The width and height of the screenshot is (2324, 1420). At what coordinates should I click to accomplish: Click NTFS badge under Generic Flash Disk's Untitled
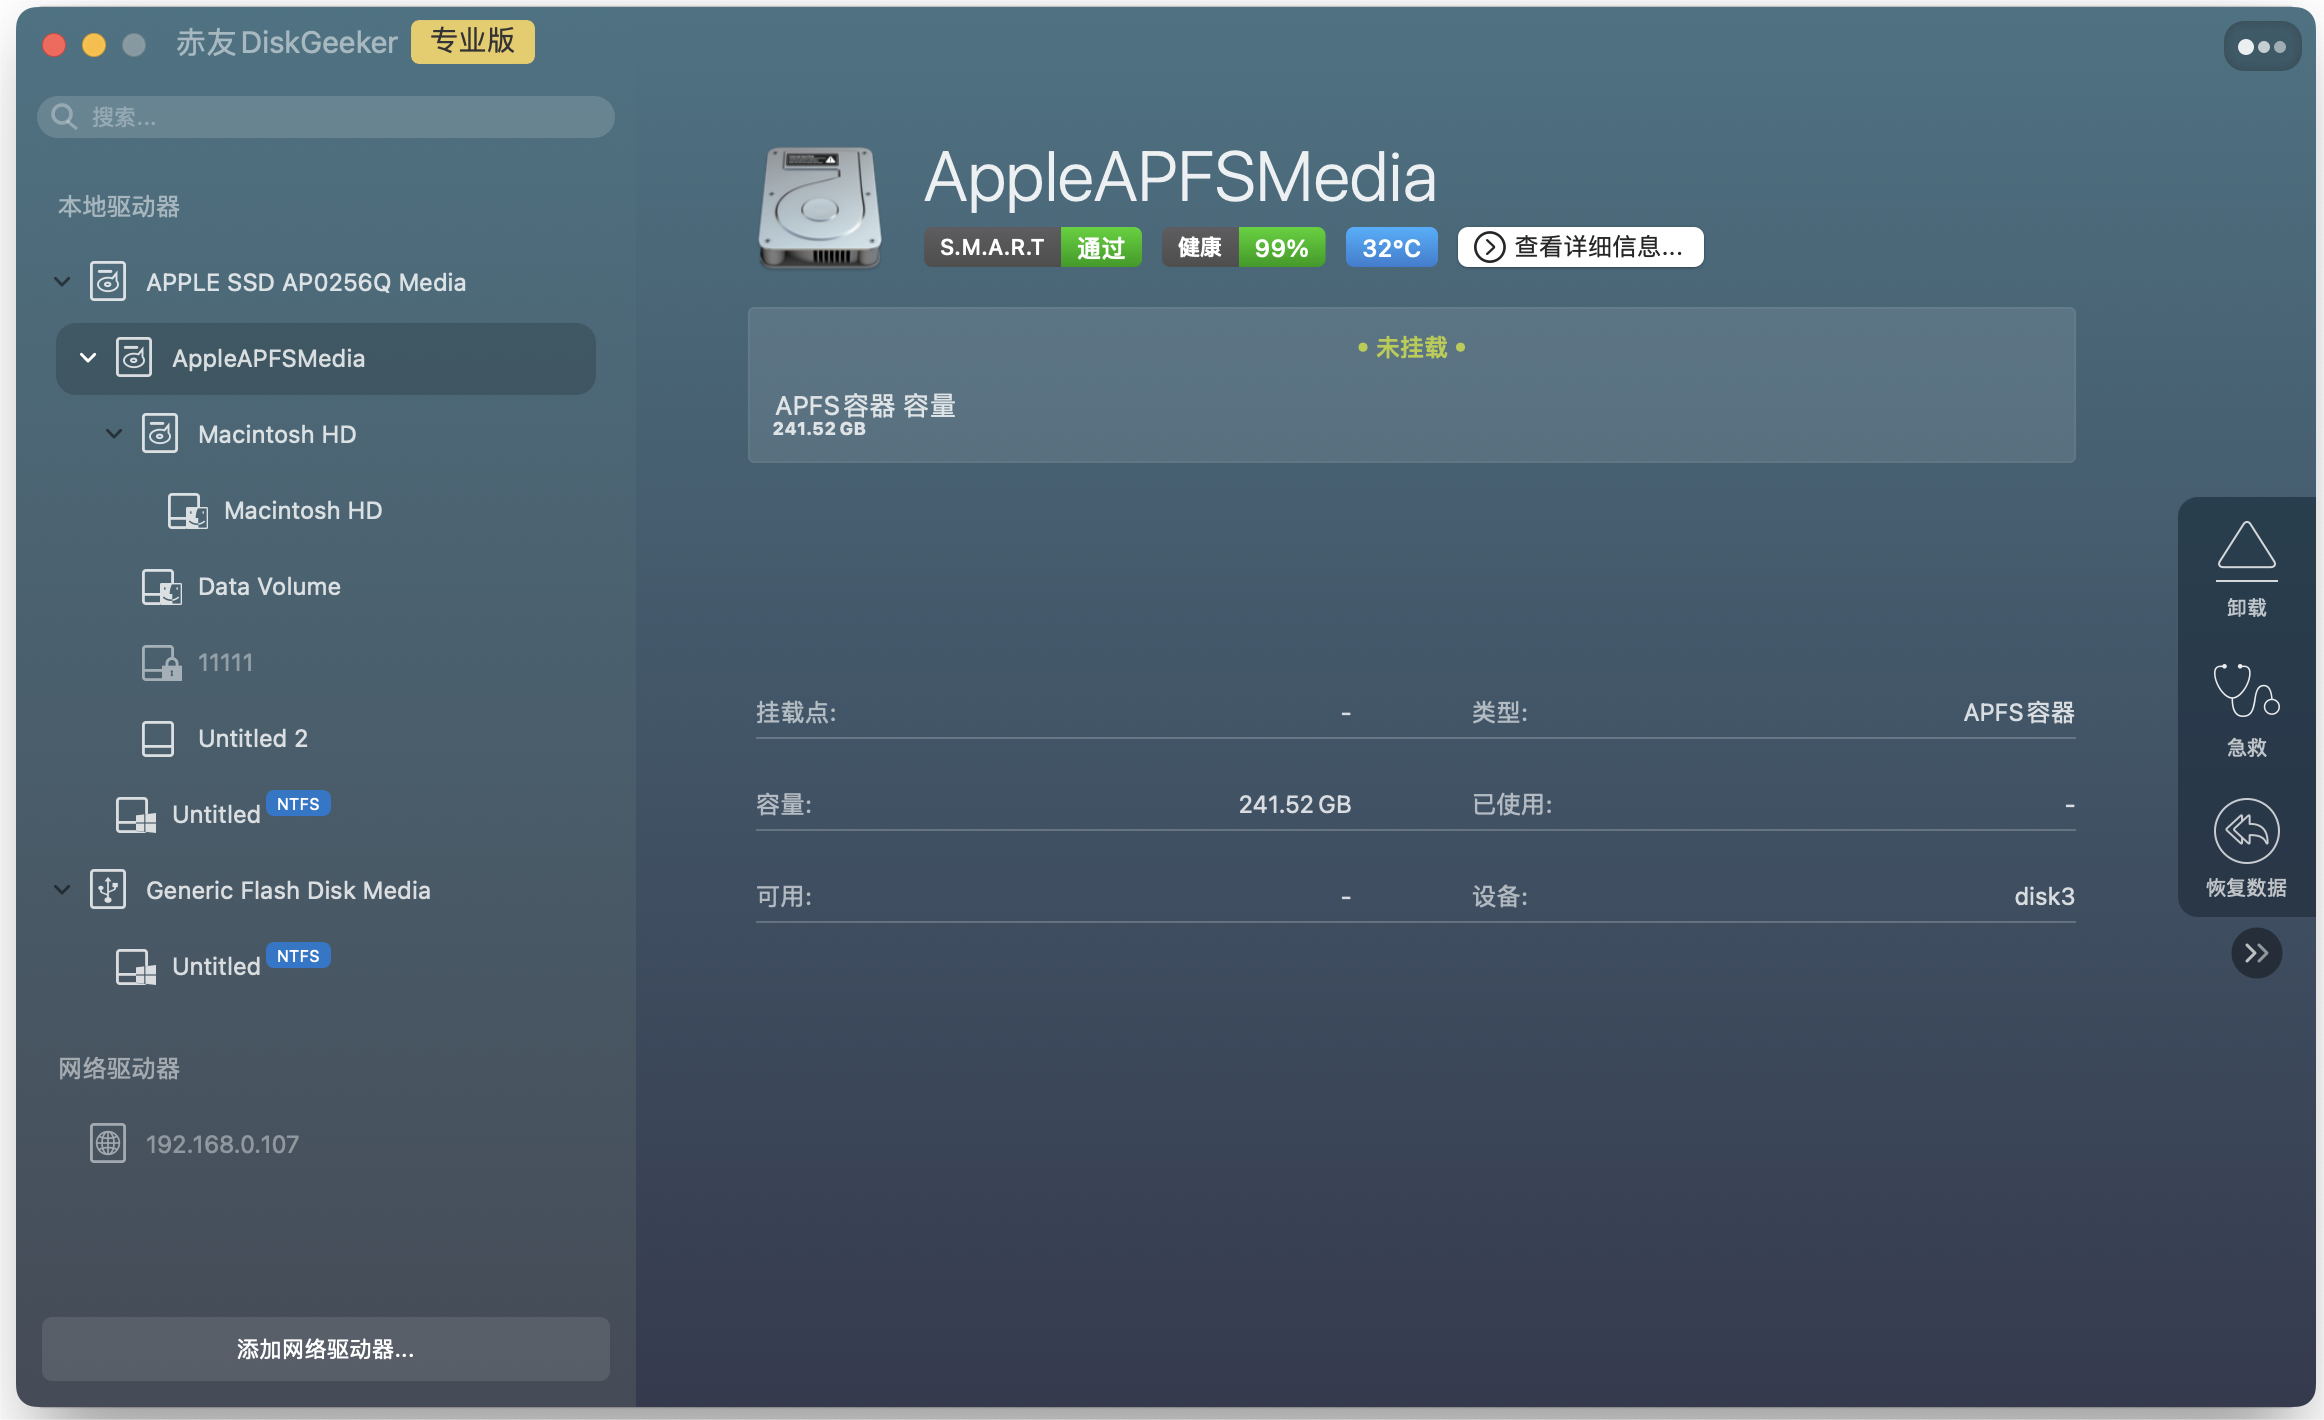[x=298, y=956]
